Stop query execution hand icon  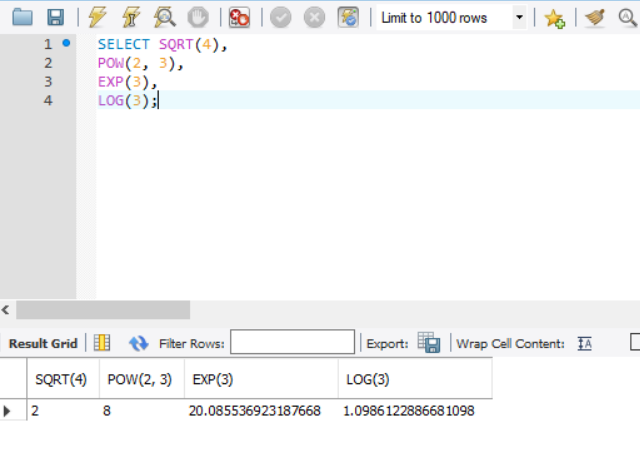(x=198, y=18)
